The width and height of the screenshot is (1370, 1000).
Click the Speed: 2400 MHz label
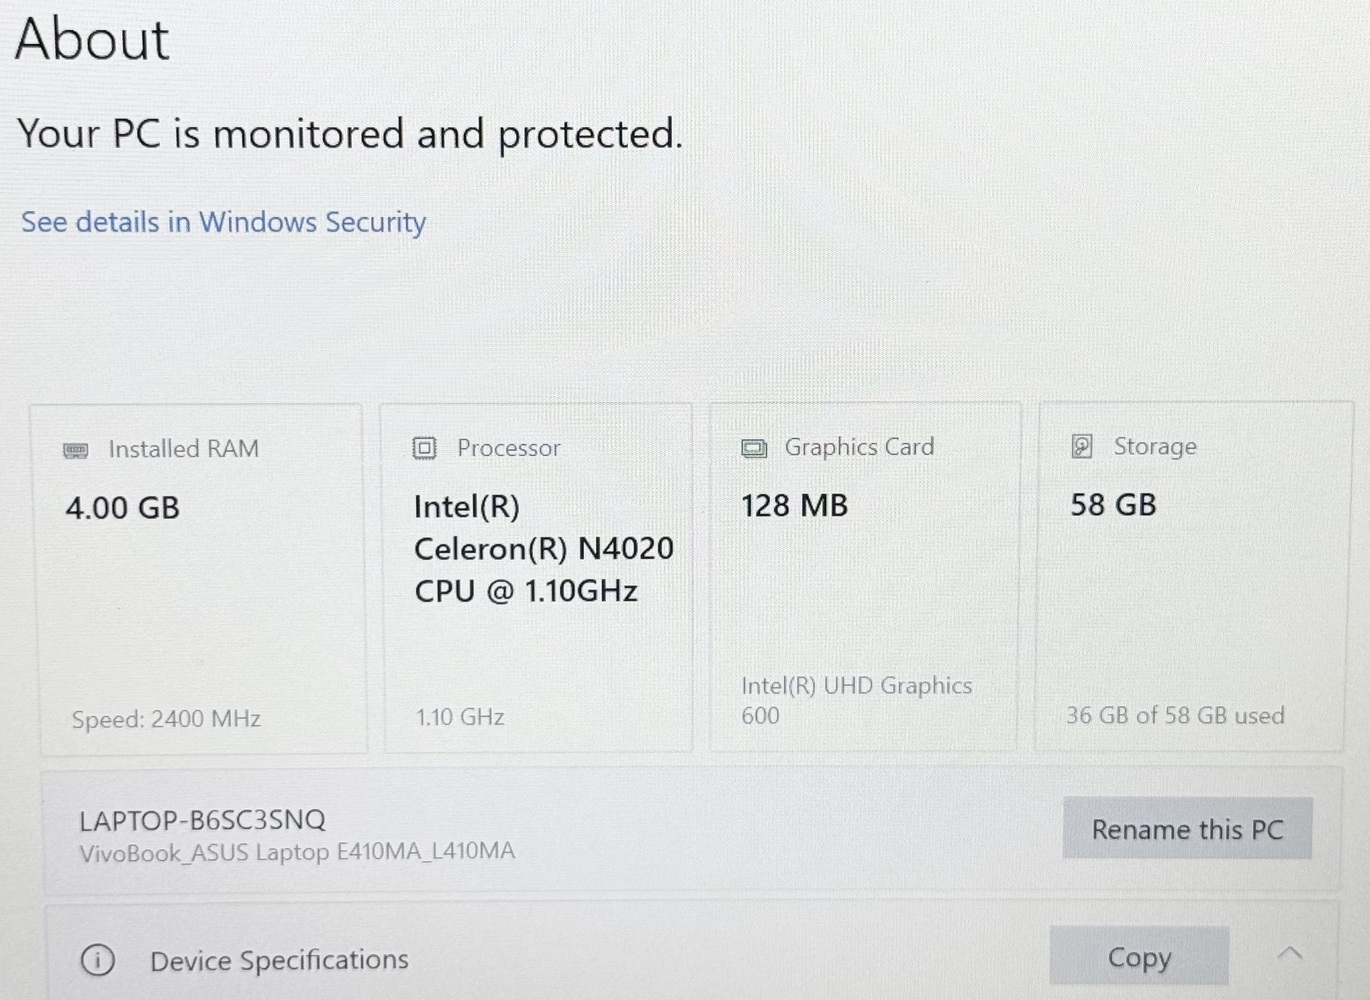[166, 719]
